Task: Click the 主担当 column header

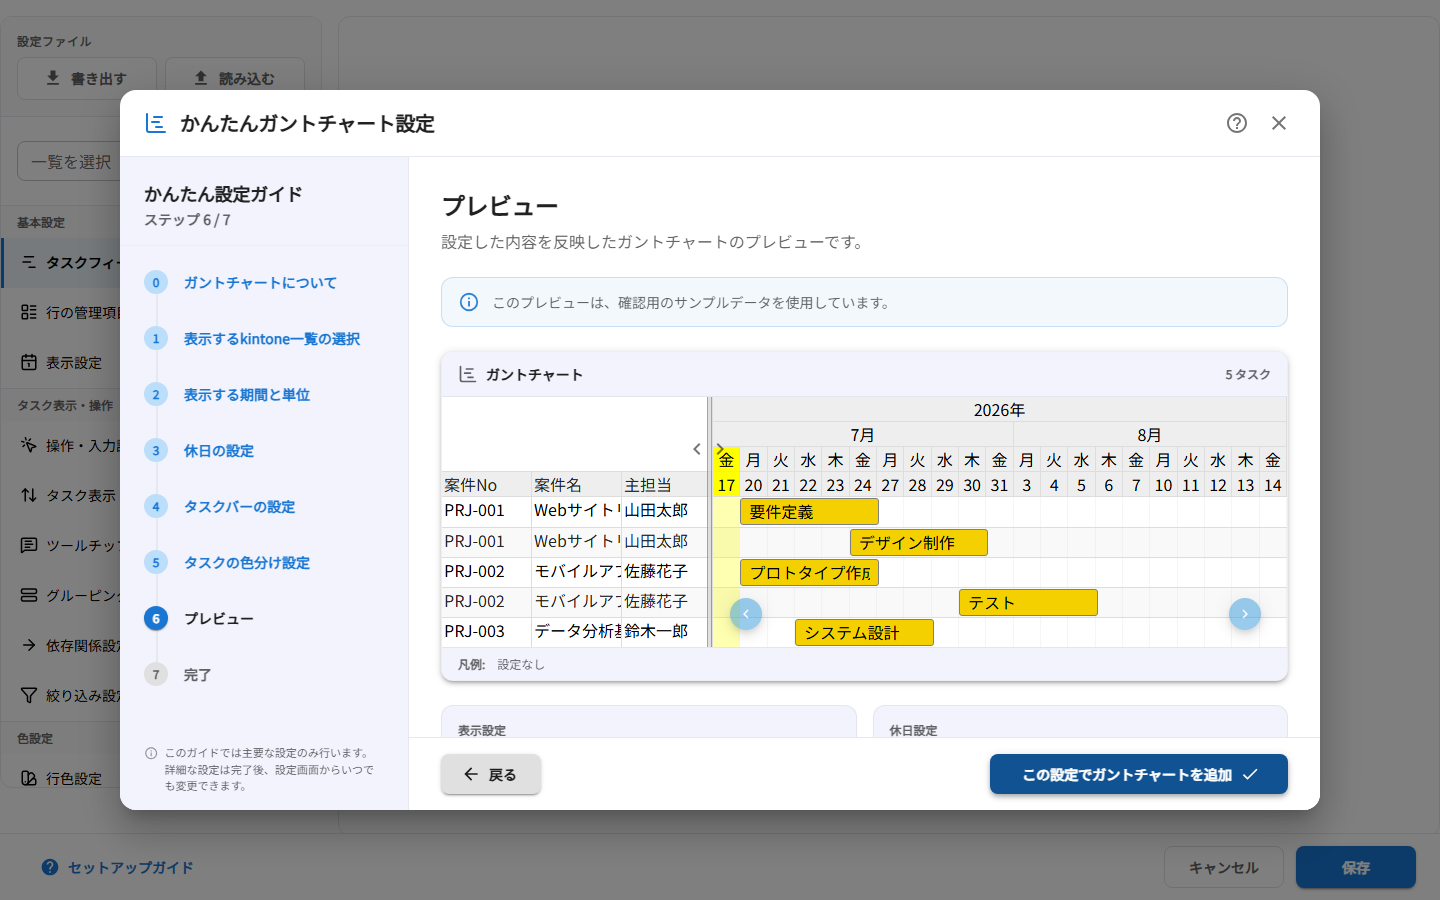Action: (664, 485)
